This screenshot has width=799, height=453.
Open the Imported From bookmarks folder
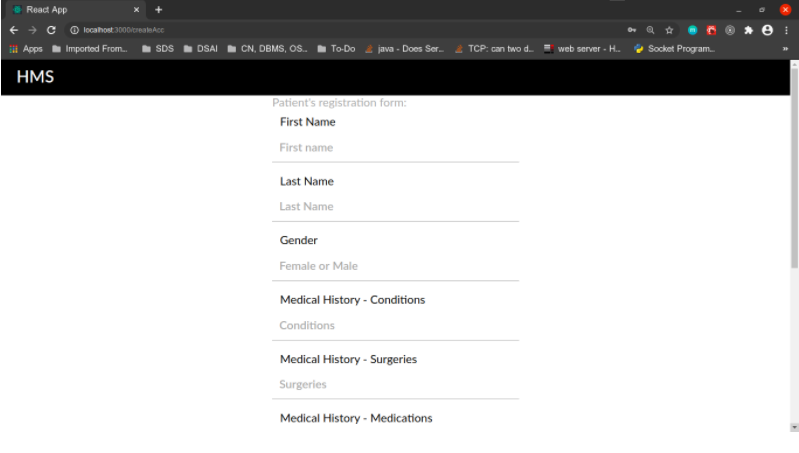pos(90,49)
